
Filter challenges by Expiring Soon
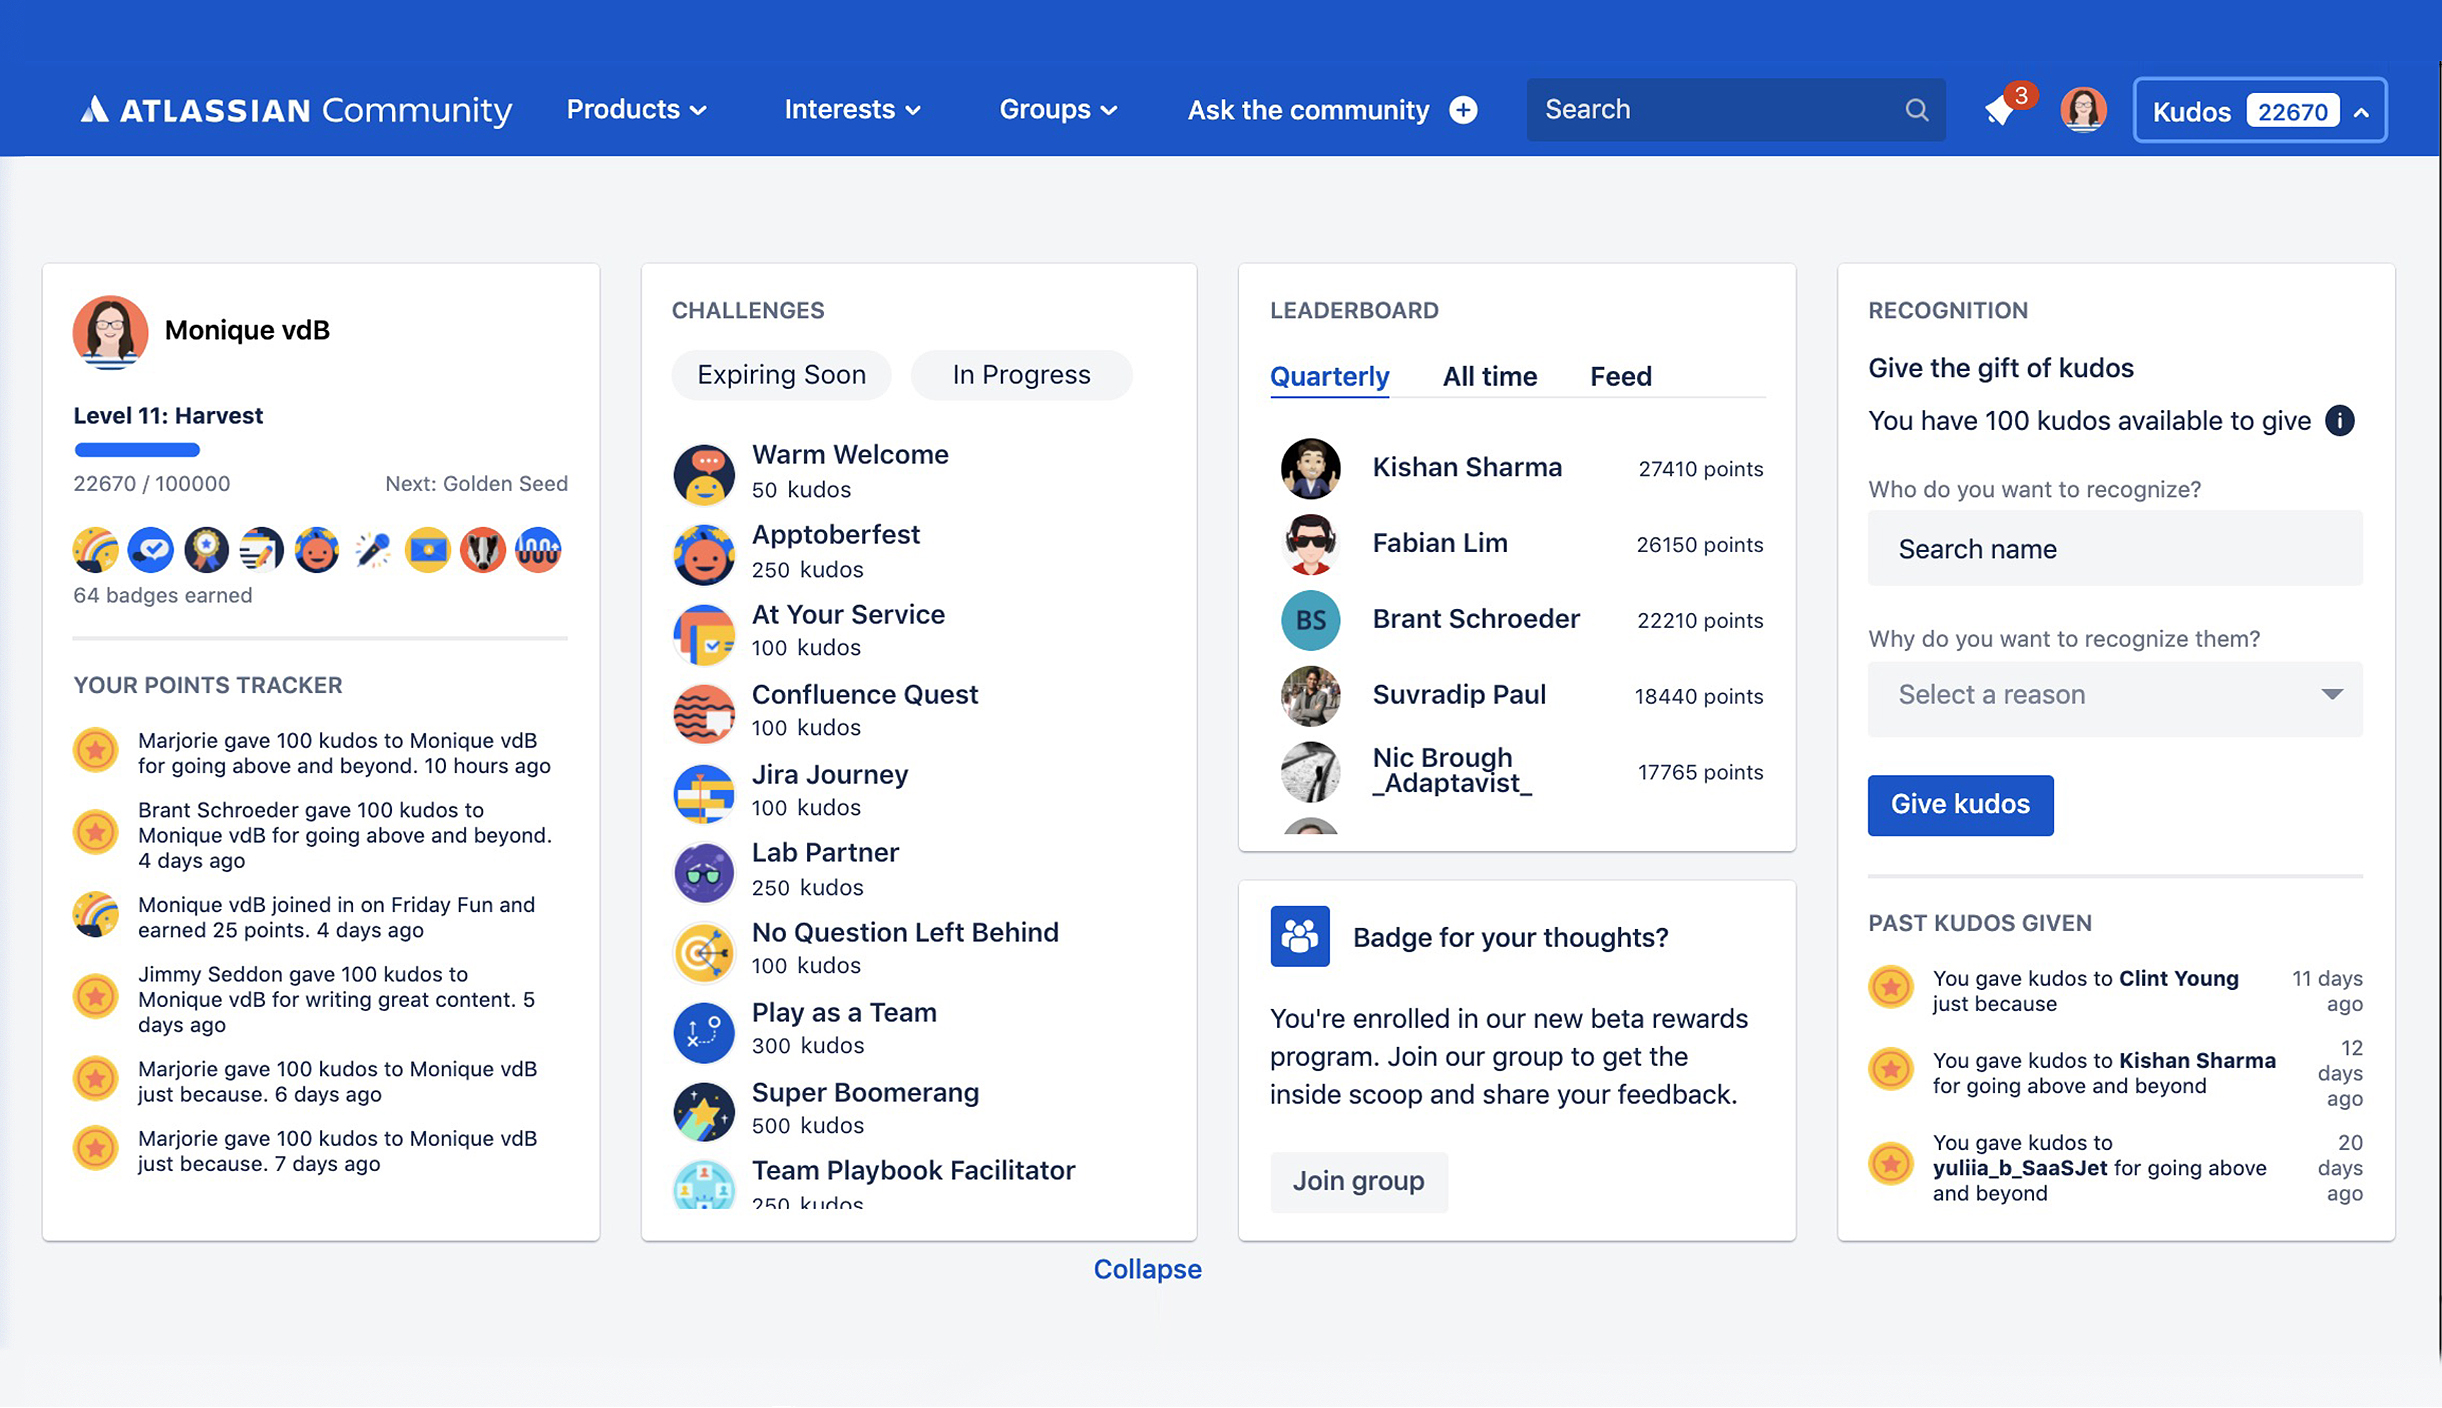coord(781,375)
